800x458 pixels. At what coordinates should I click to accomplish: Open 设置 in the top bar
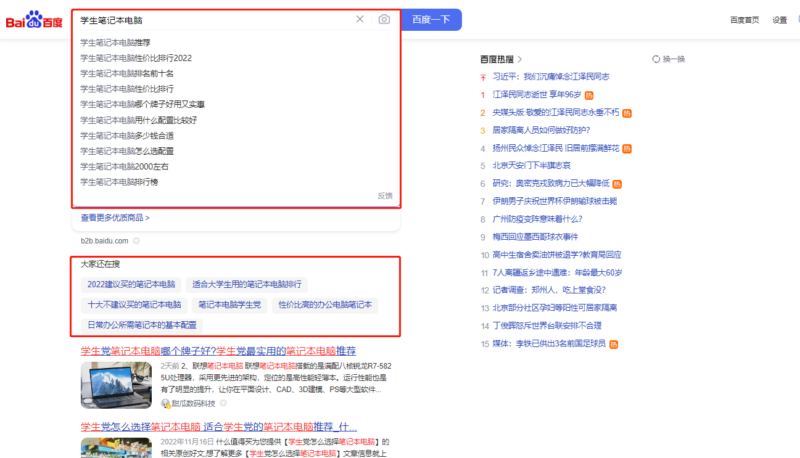click(780, 20)
